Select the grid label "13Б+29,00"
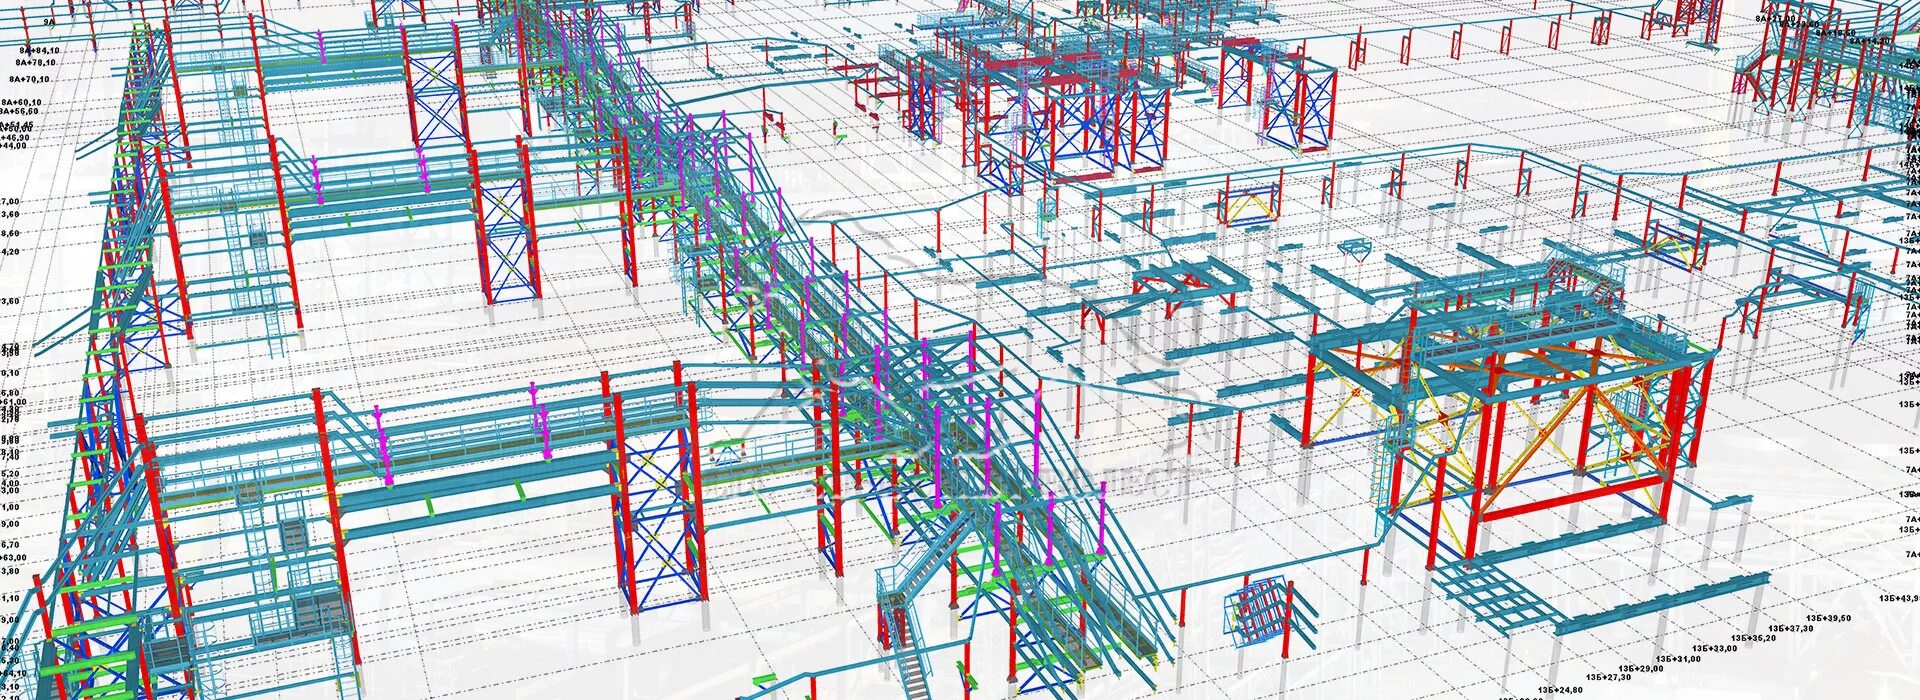1920x700 pixels. pos(1641,668)
